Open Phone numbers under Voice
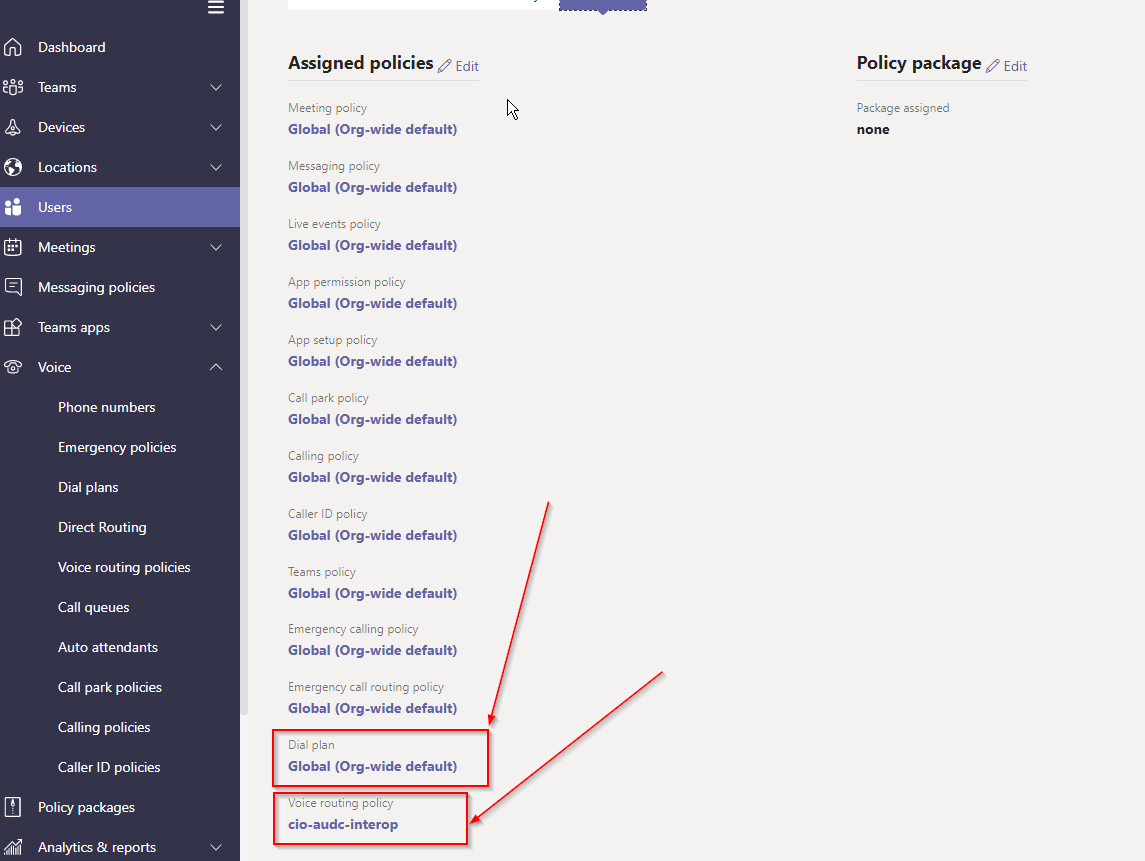The height and width of the screenshot is (861, 1145). [x=107, y=407]
